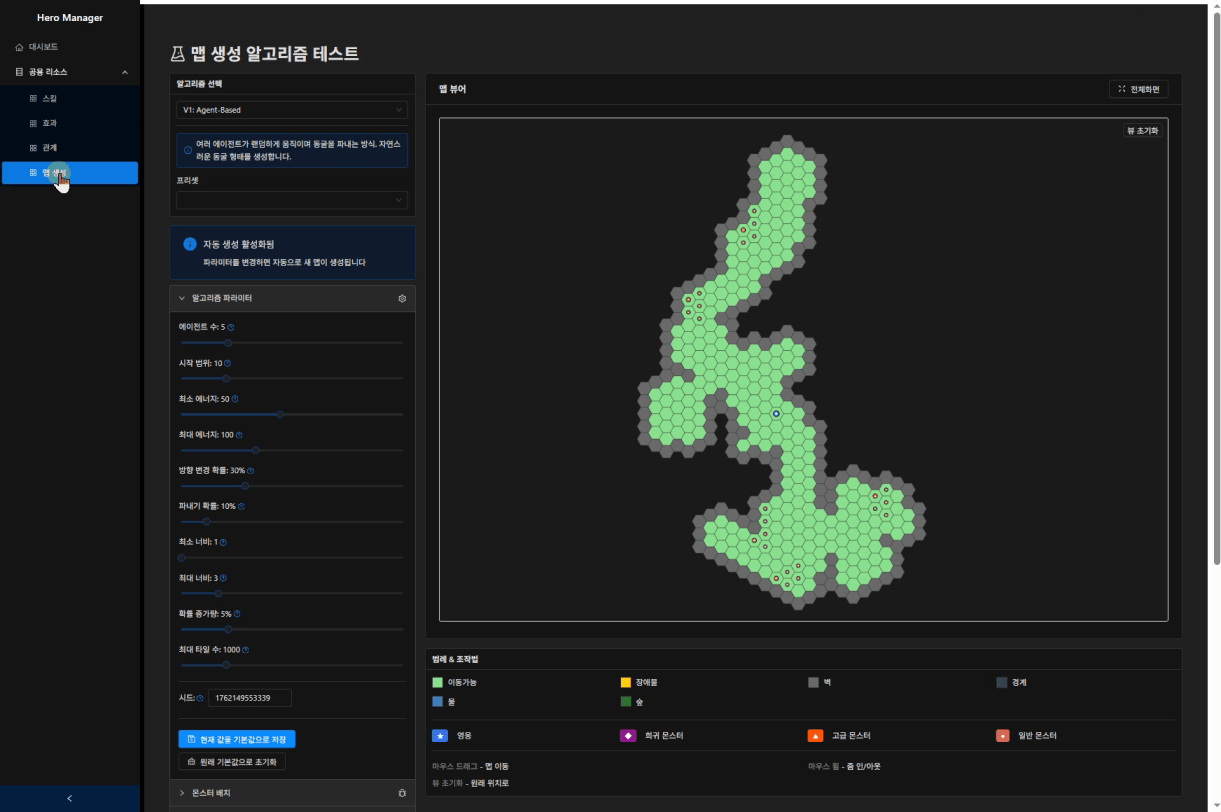
Task: Click the orange 고급 몬스터 legend icon
Action: pyautogui.click(x=815, y=735)
